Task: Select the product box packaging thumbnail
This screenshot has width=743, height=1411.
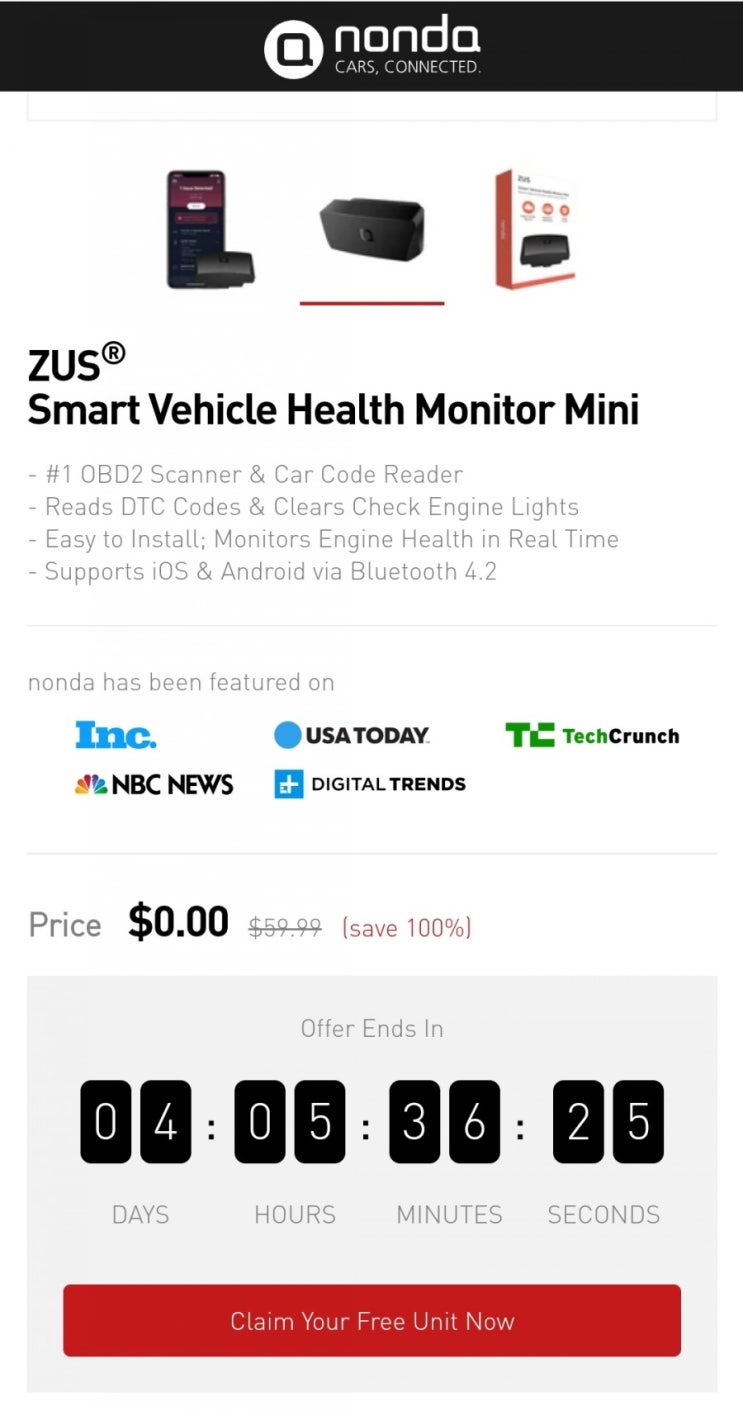Action: click(535, 229)
